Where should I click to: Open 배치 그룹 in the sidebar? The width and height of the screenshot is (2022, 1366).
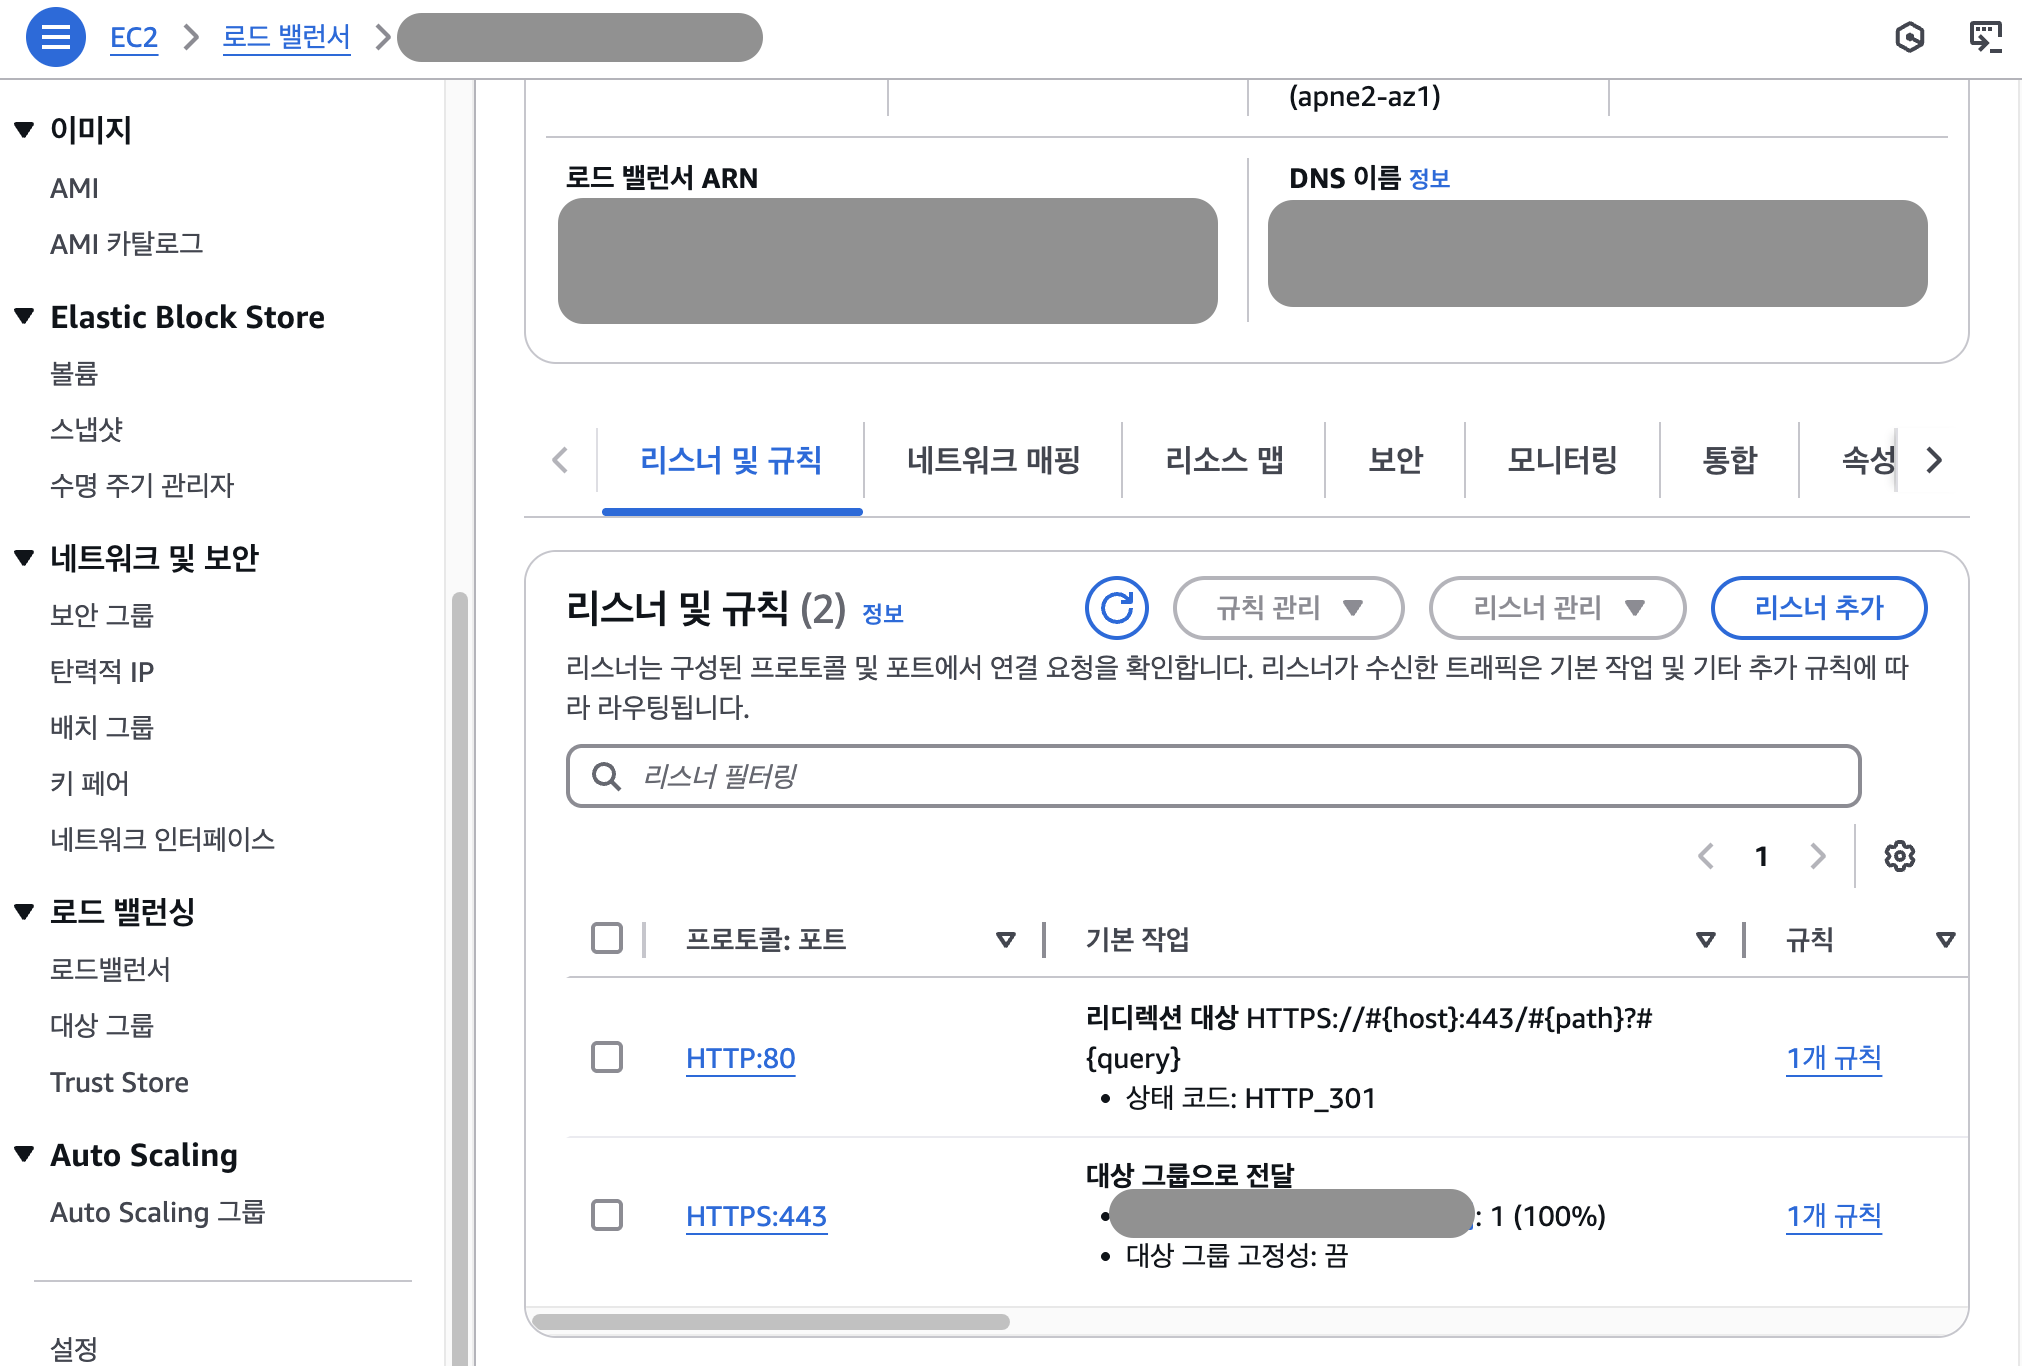click(102, 727)
